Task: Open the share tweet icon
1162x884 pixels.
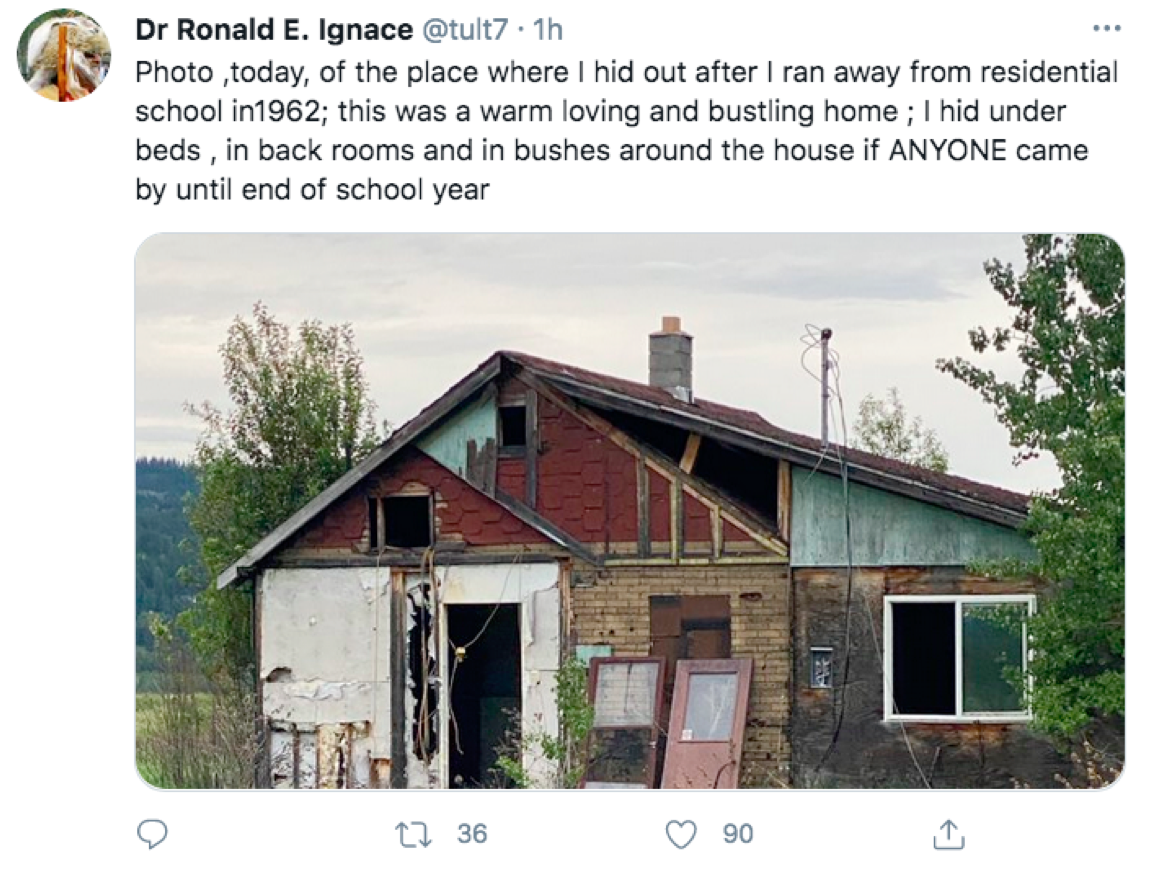Action: [x=950, y=834]
